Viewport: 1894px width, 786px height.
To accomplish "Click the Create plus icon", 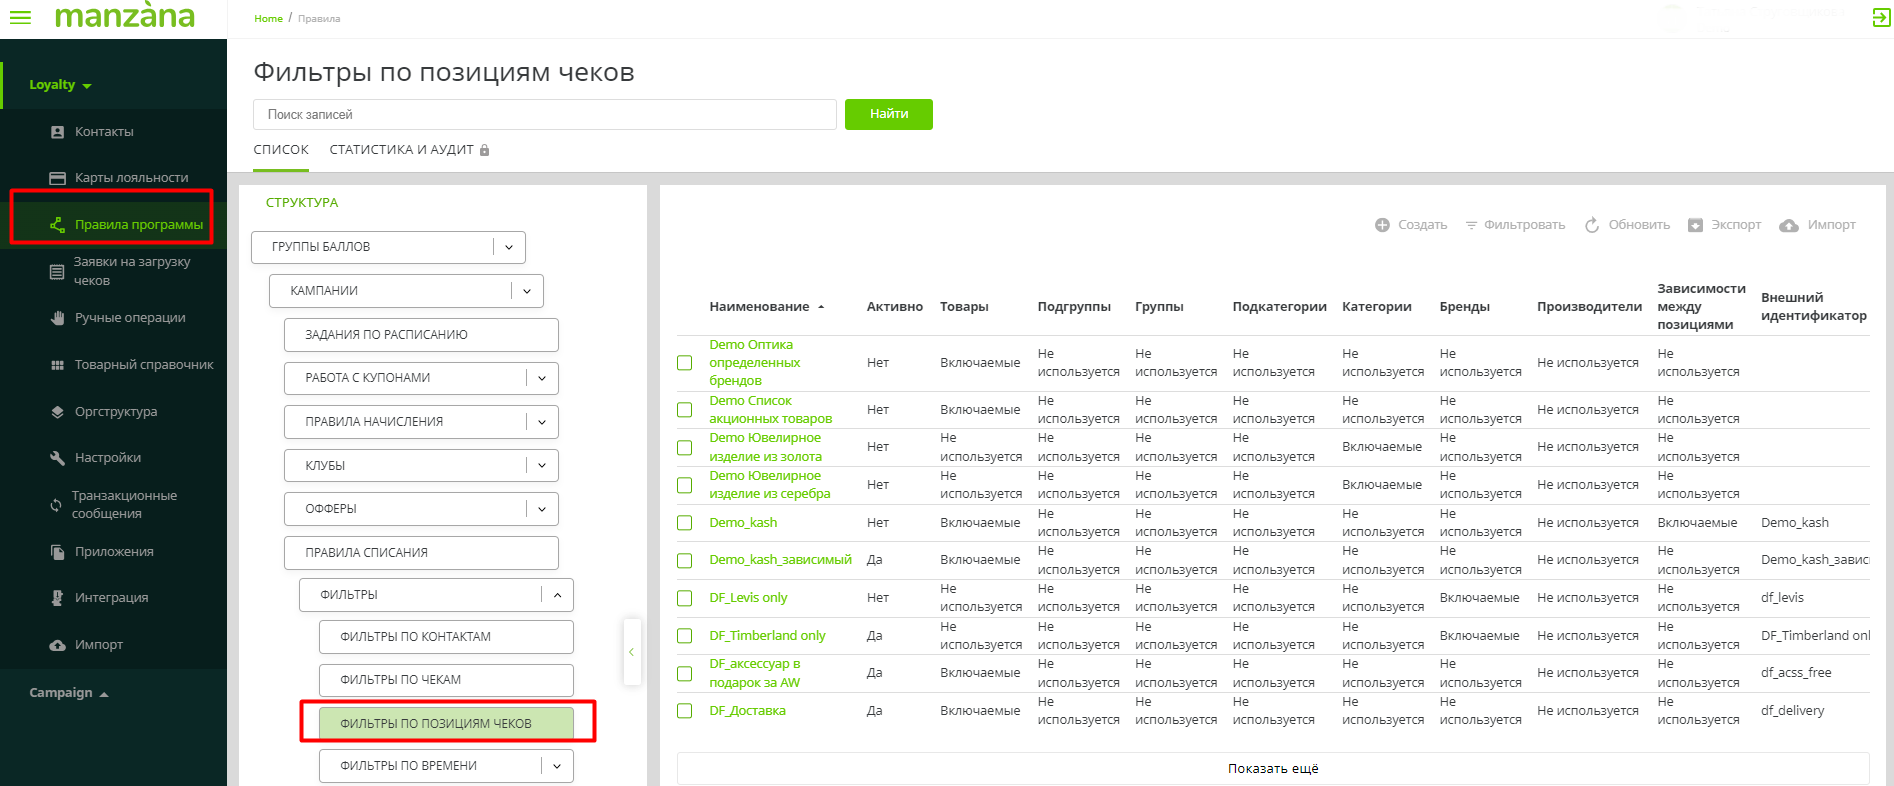I will pos(1382,225).
